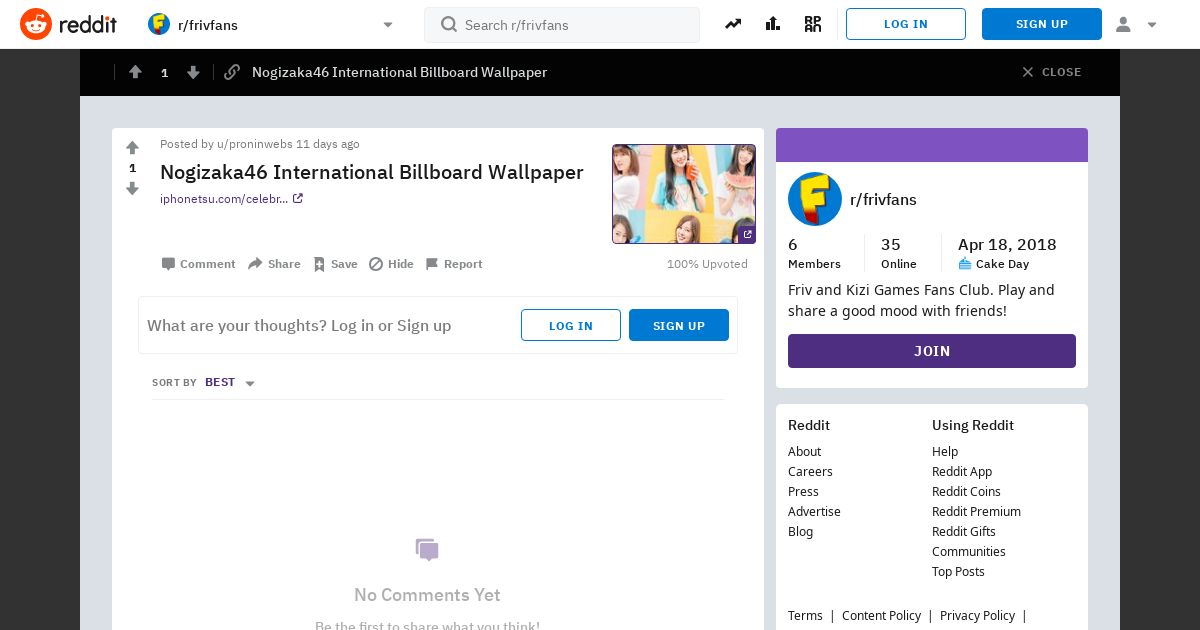The height and width of the screenshot is (630, 1200).
Task: Downvote the post in the black header bar
Action: coord(194,72)
